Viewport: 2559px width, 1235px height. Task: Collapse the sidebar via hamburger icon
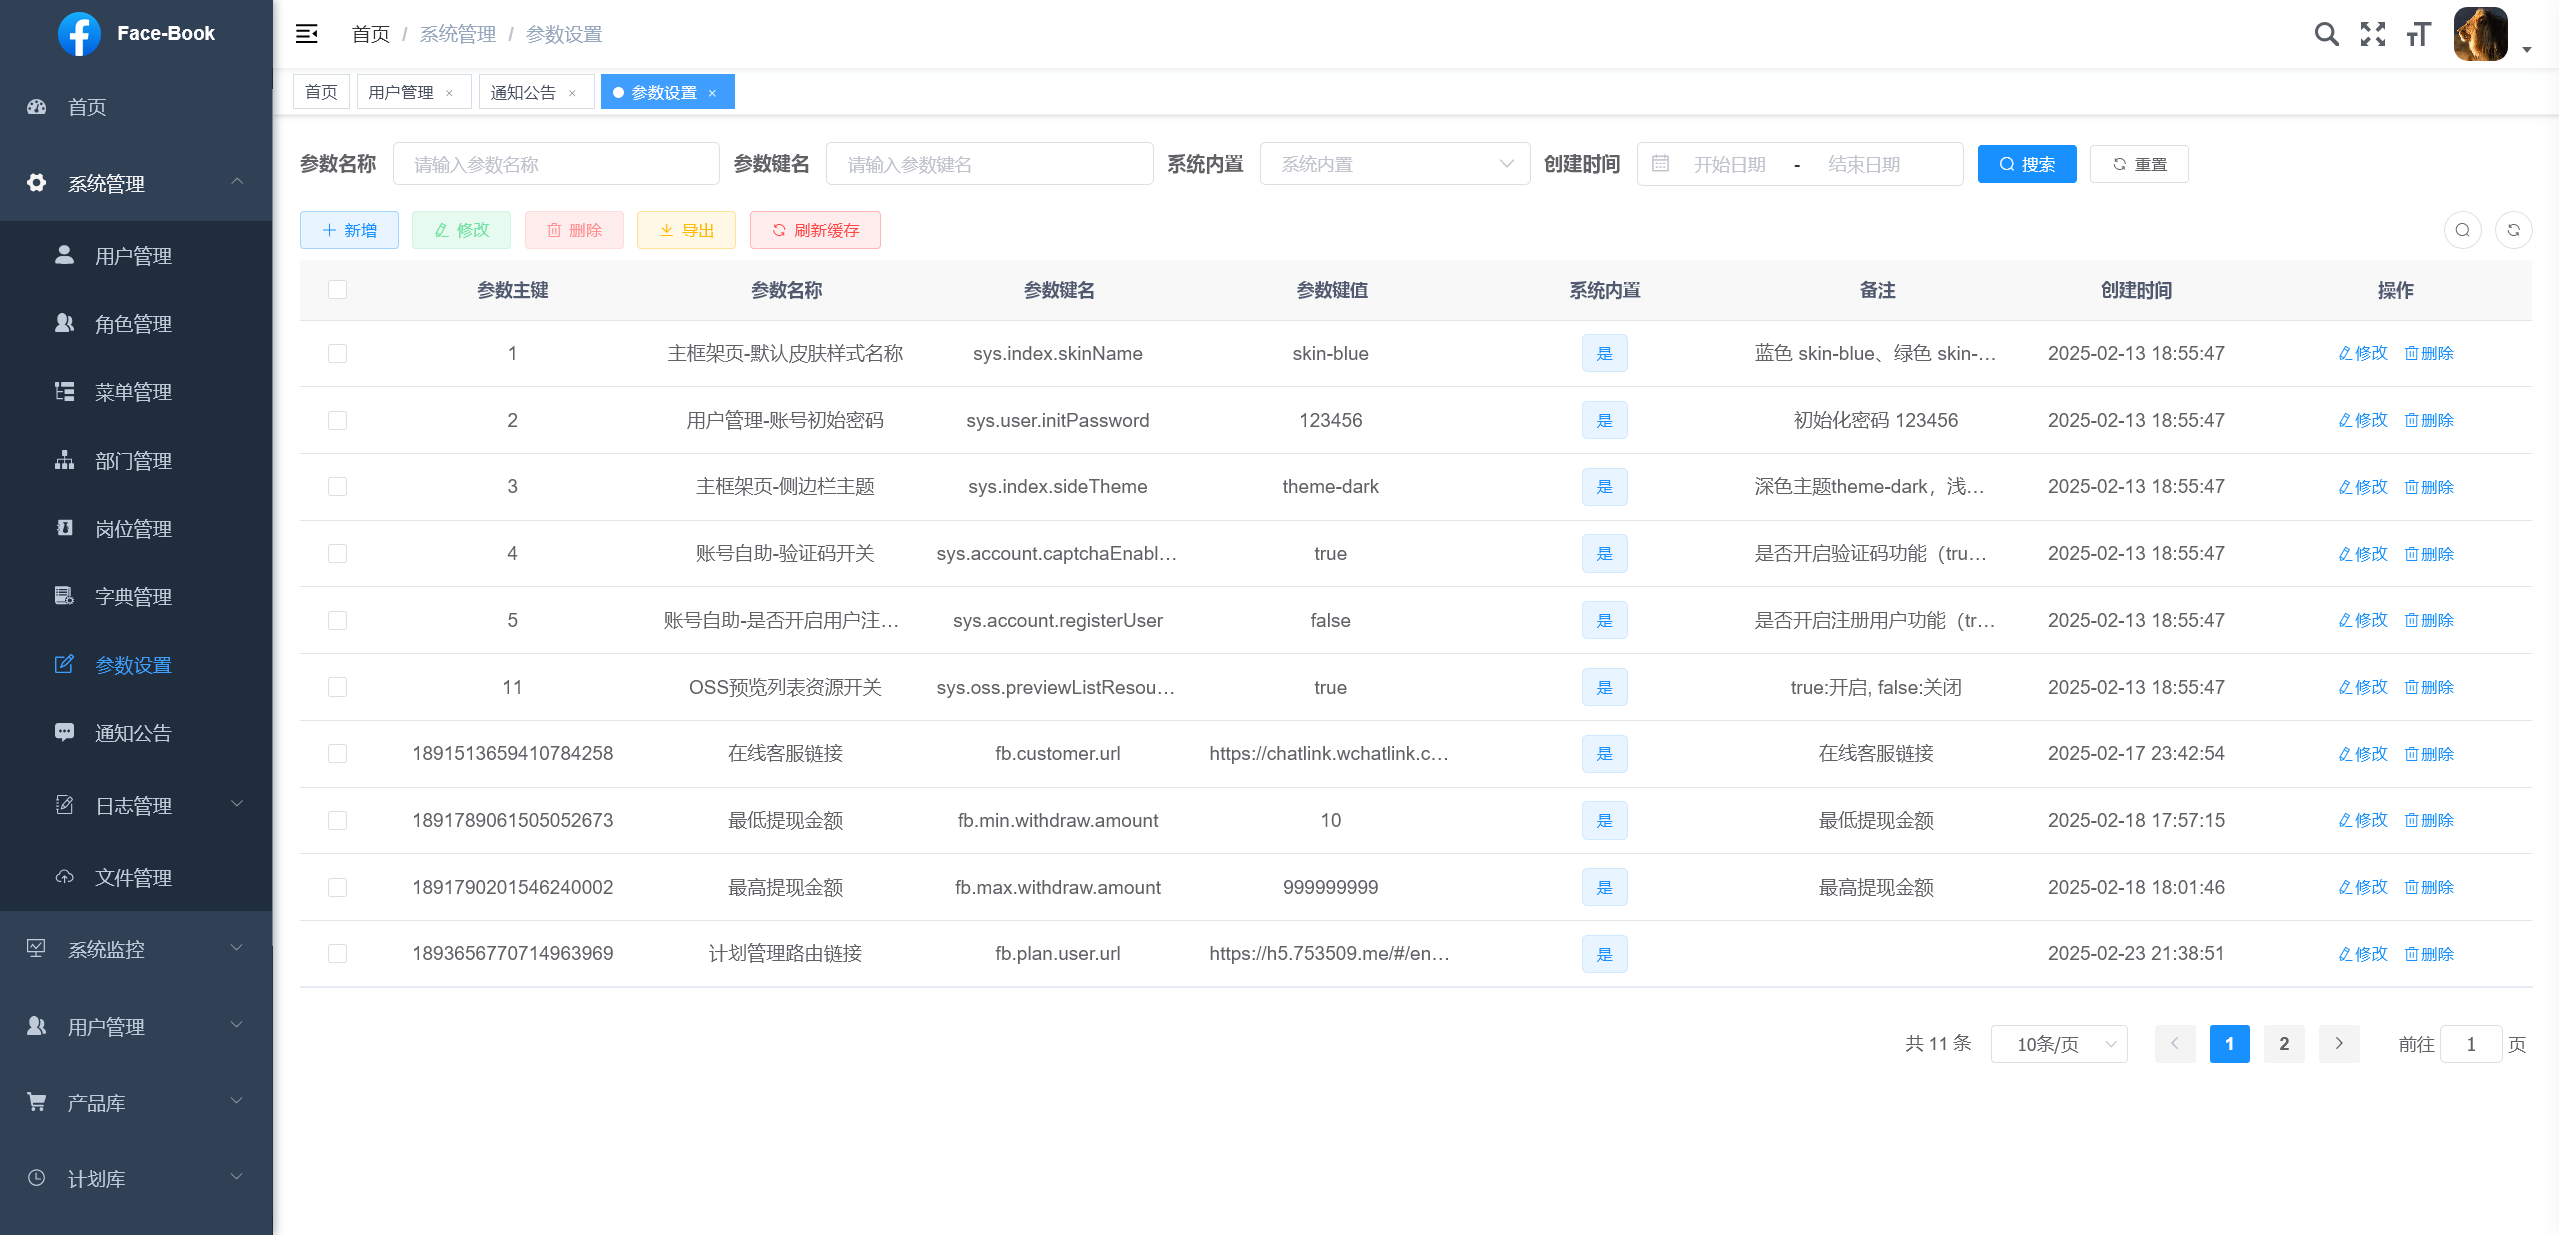click(x=307, y=33)
